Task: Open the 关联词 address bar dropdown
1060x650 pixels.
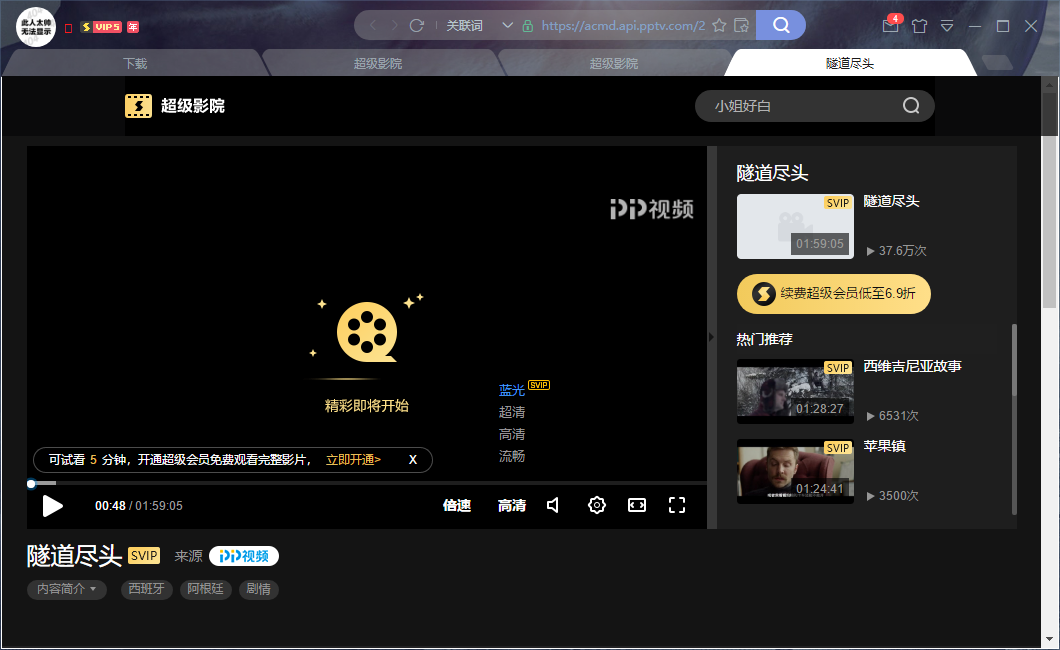Action: coord(508,25)
